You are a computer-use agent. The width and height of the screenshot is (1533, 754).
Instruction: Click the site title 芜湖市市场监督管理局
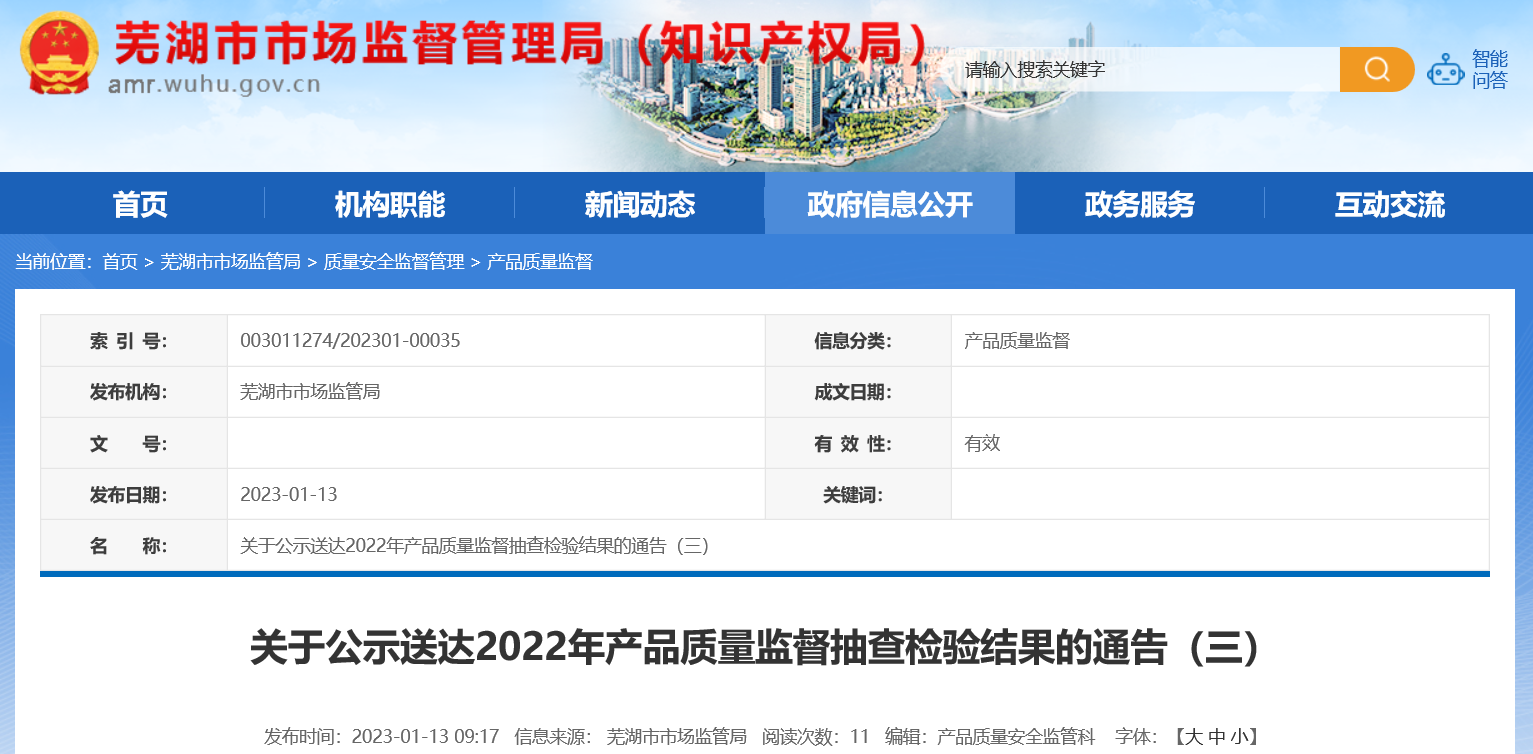[361, 43]
